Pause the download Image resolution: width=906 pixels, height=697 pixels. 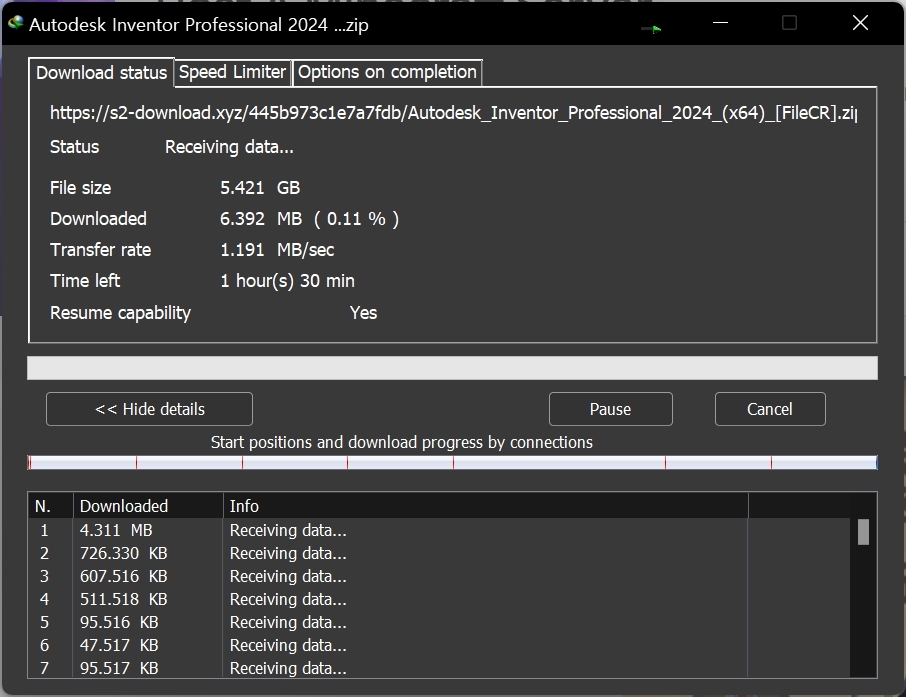pos(610,409)
